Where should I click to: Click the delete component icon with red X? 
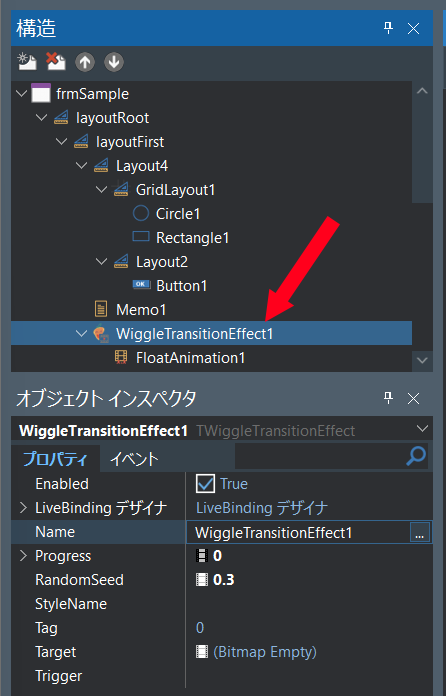click(56, 62)
